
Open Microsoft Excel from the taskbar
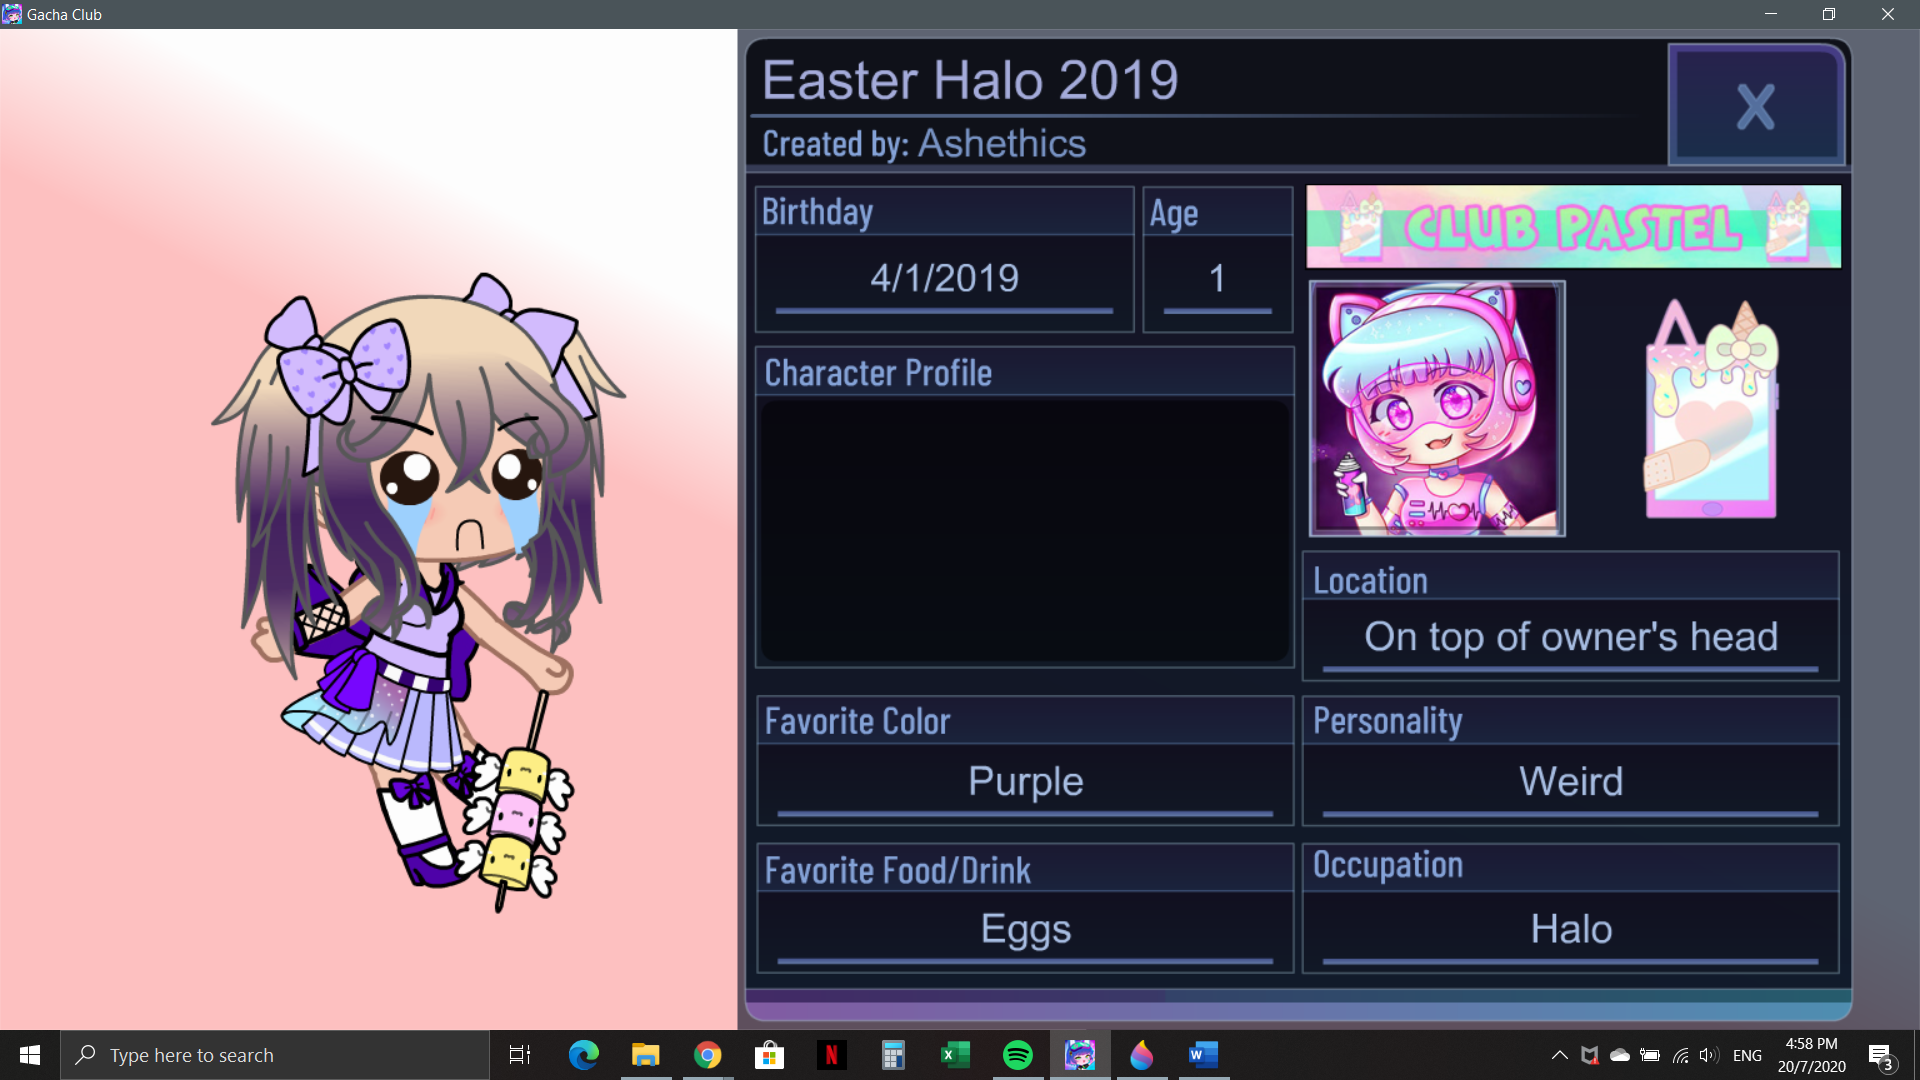pyautogui.click(x=955, y=1055)
